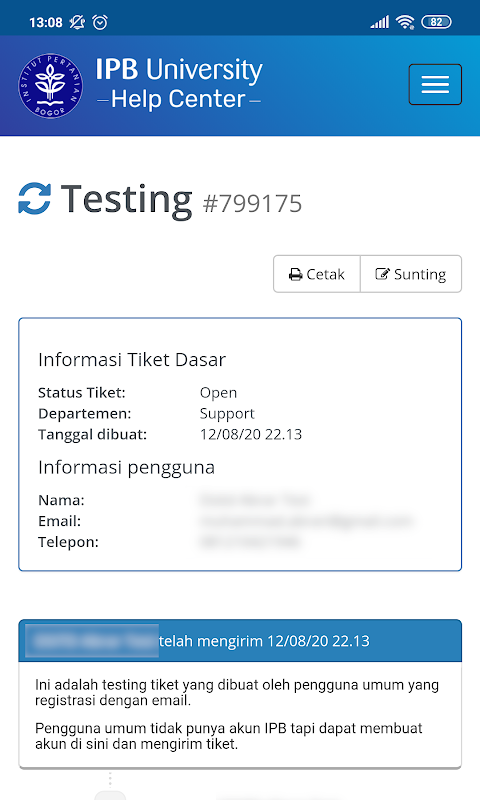Click the Testing ticket title

(x=127, y=199)
